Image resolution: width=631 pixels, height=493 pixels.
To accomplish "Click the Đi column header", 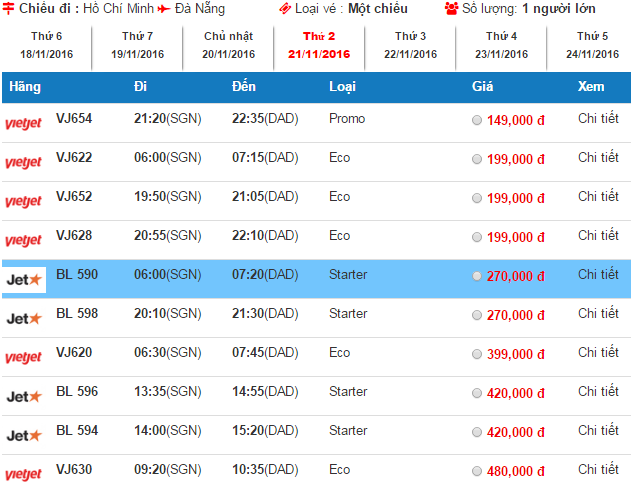I will click(x=140, y=86).
